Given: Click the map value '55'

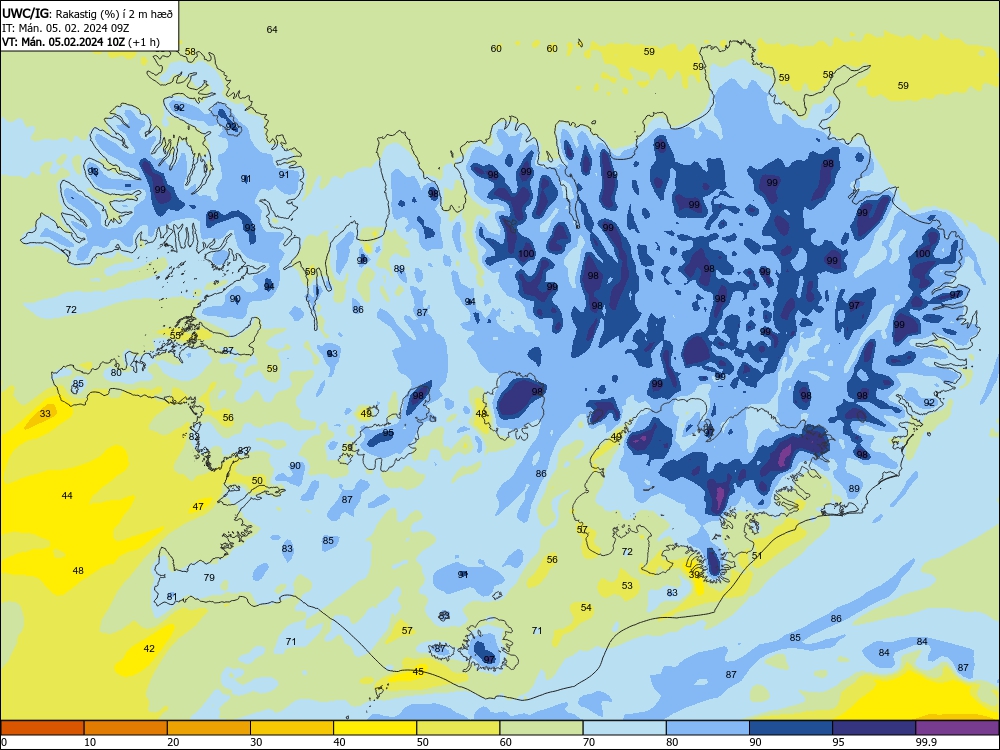Looking at the screenshot, I should click(x=176, y=335).
